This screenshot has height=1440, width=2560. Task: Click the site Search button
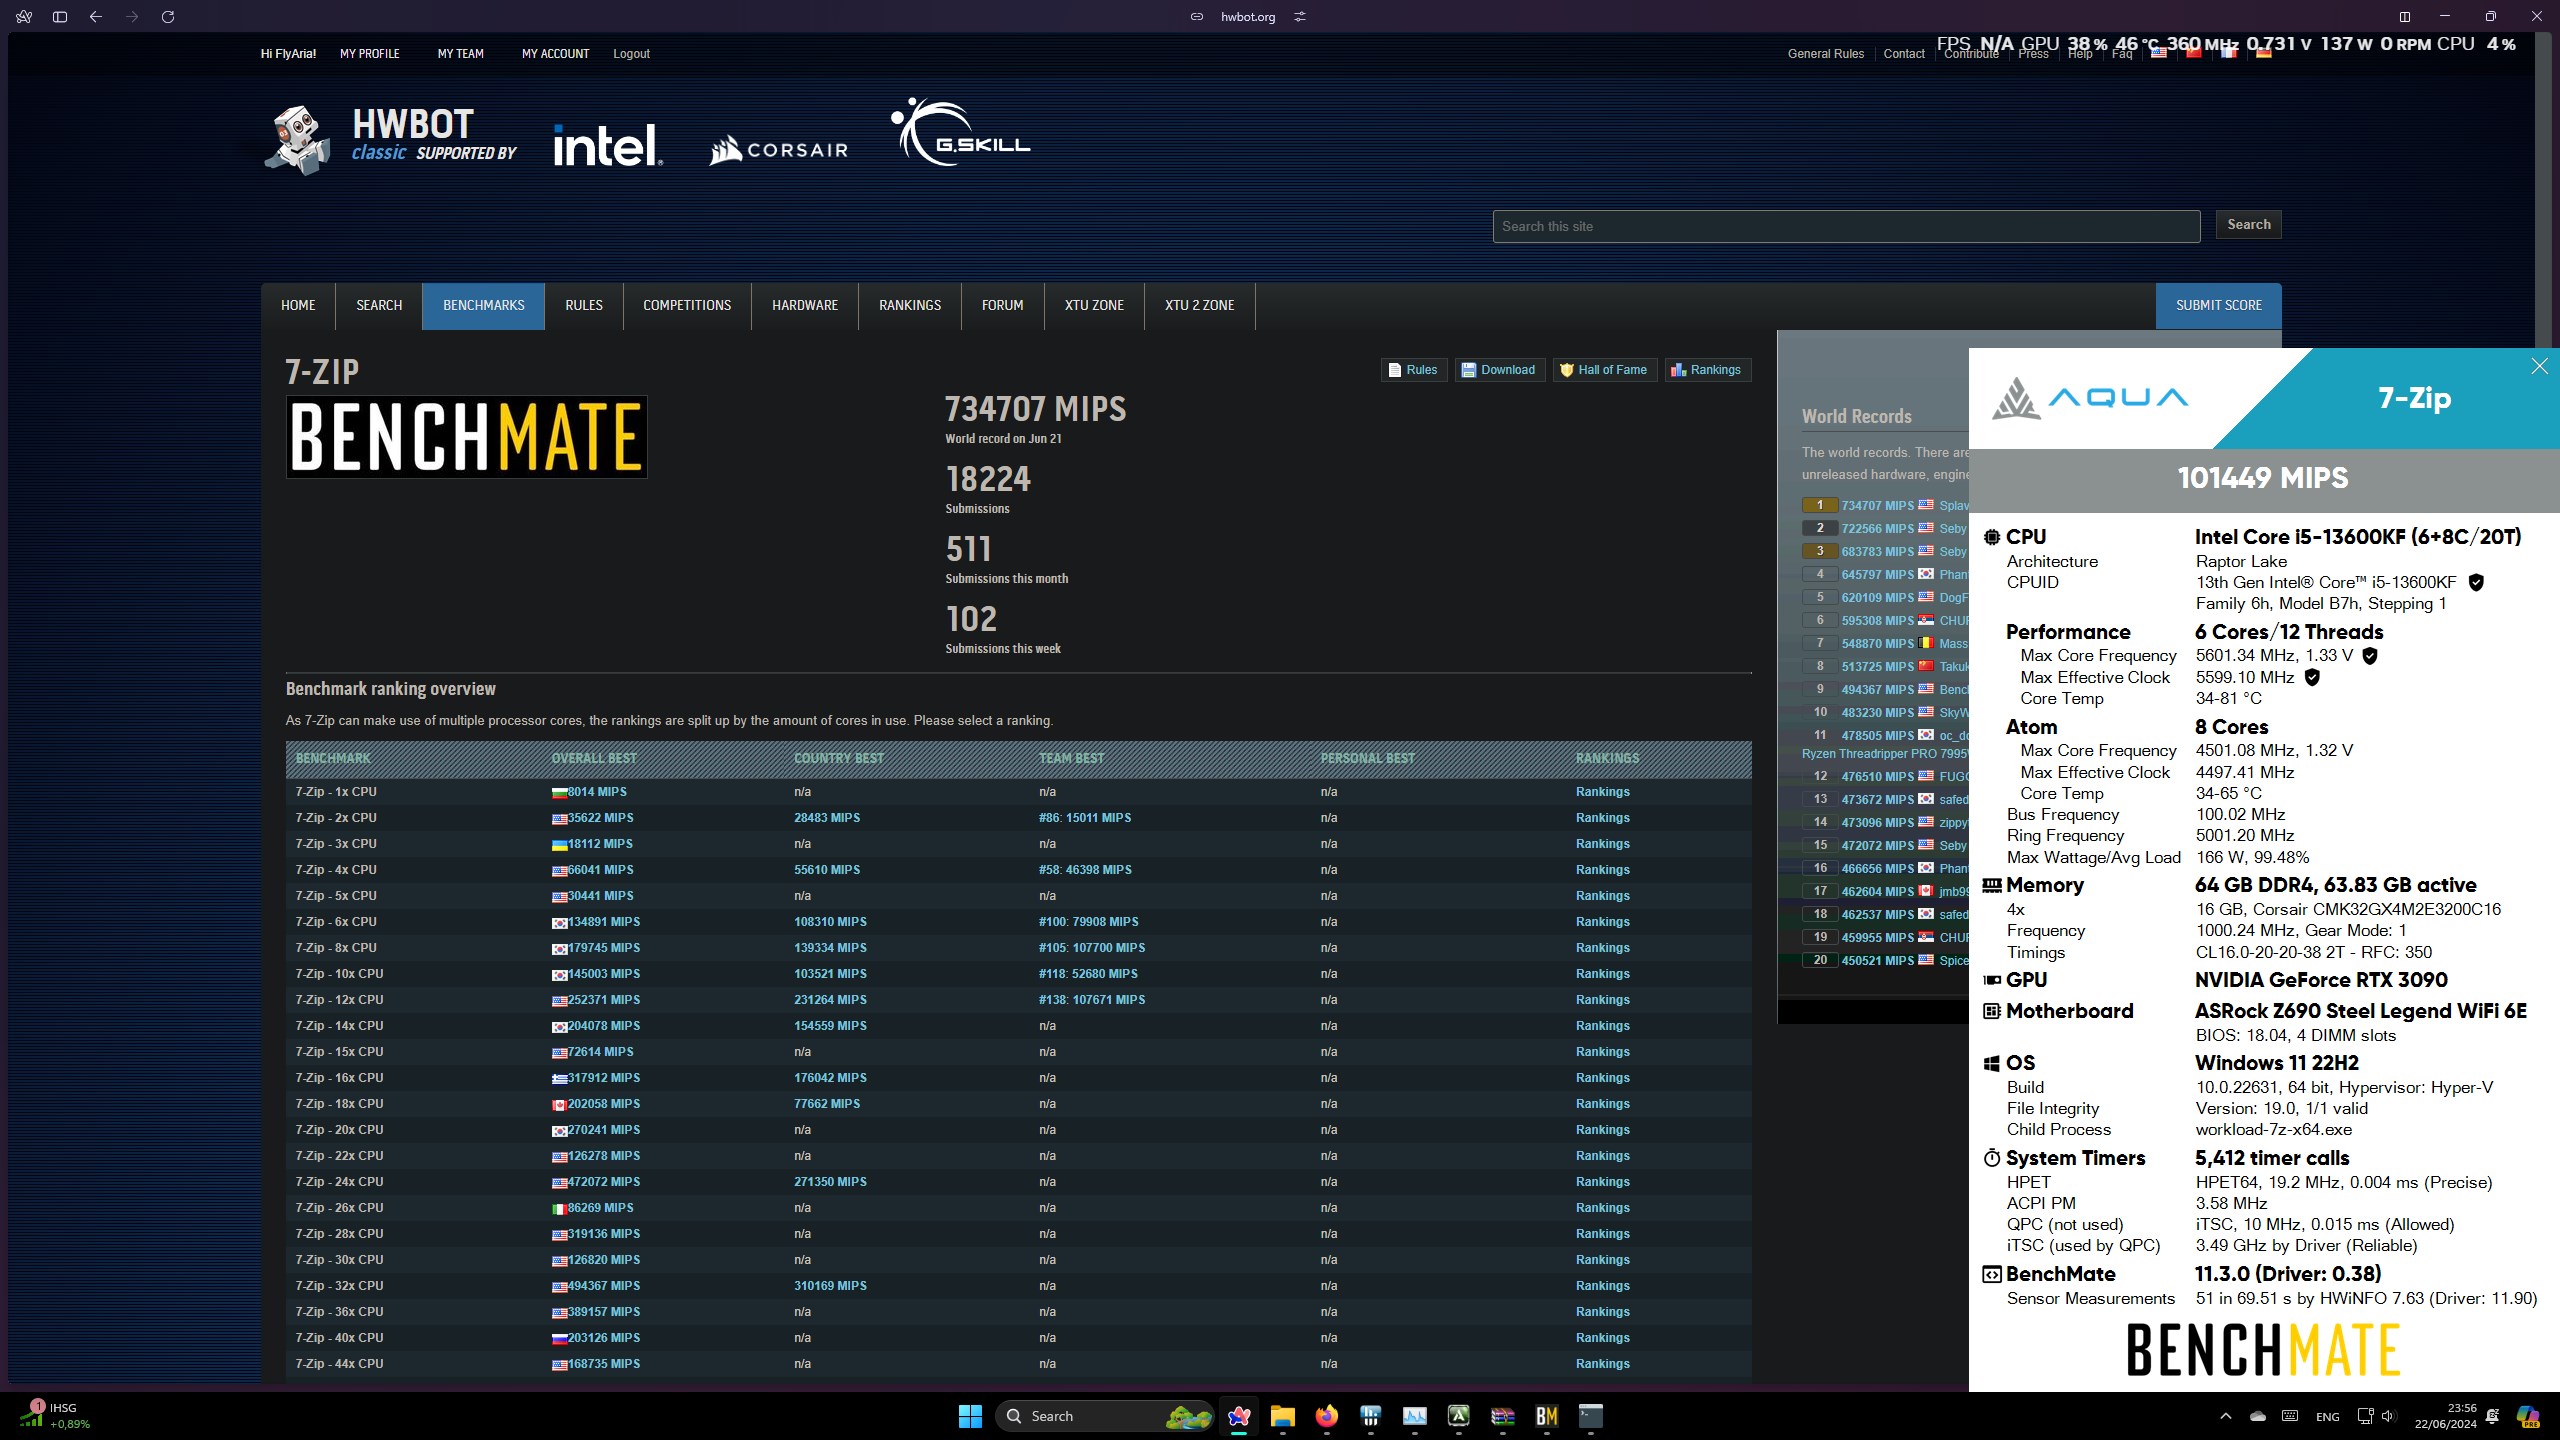coord(2248,225)
